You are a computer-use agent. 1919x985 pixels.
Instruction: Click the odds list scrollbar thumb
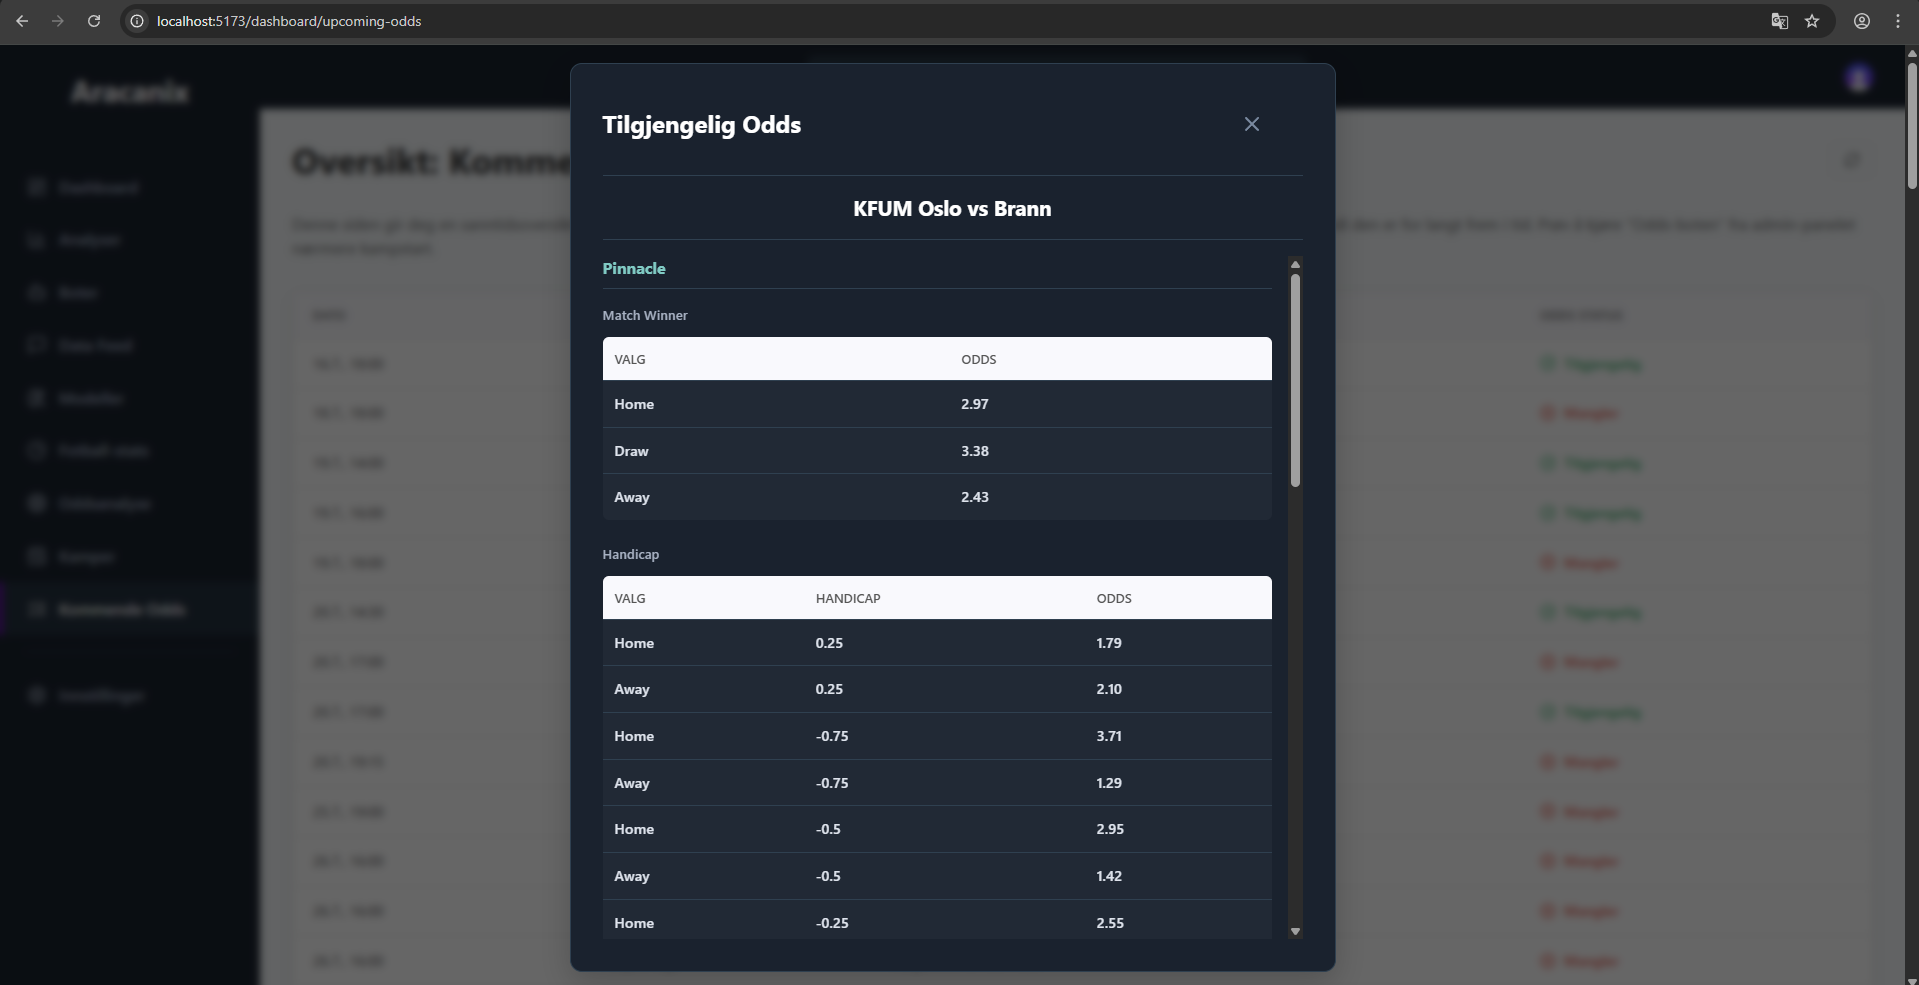1295,380
